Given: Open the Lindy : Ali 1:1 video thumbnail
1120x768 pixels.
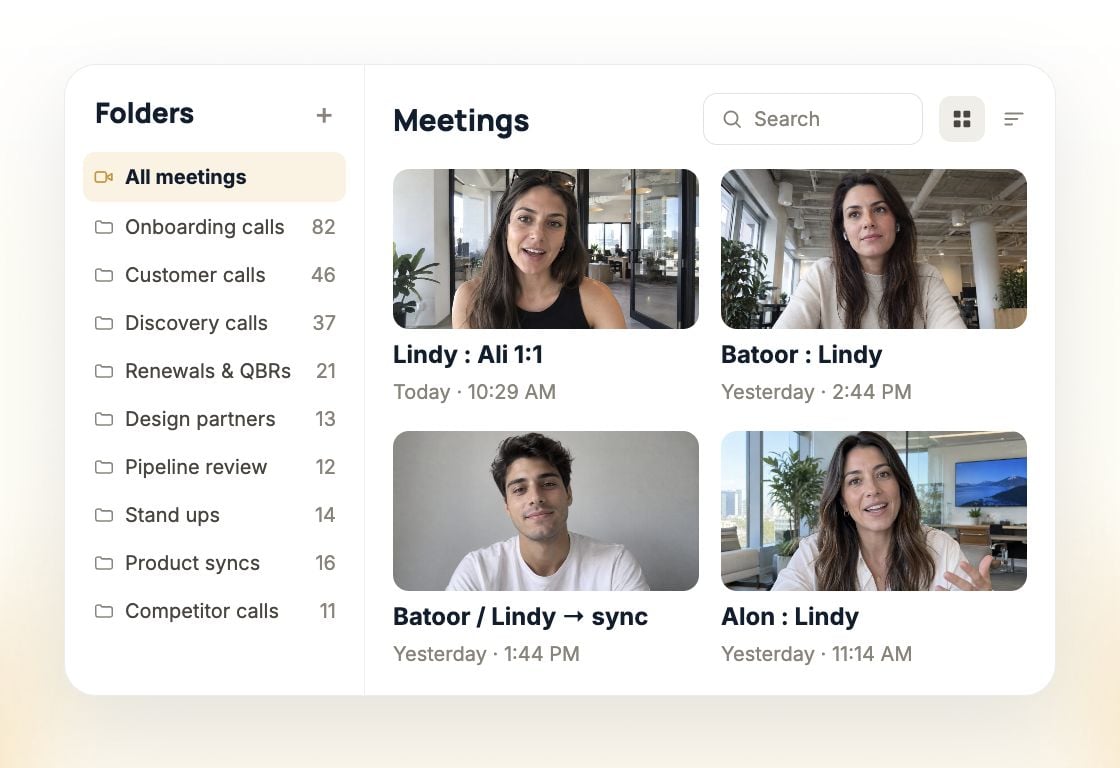Looking at the screenshot, I should [x=546, y=249].
